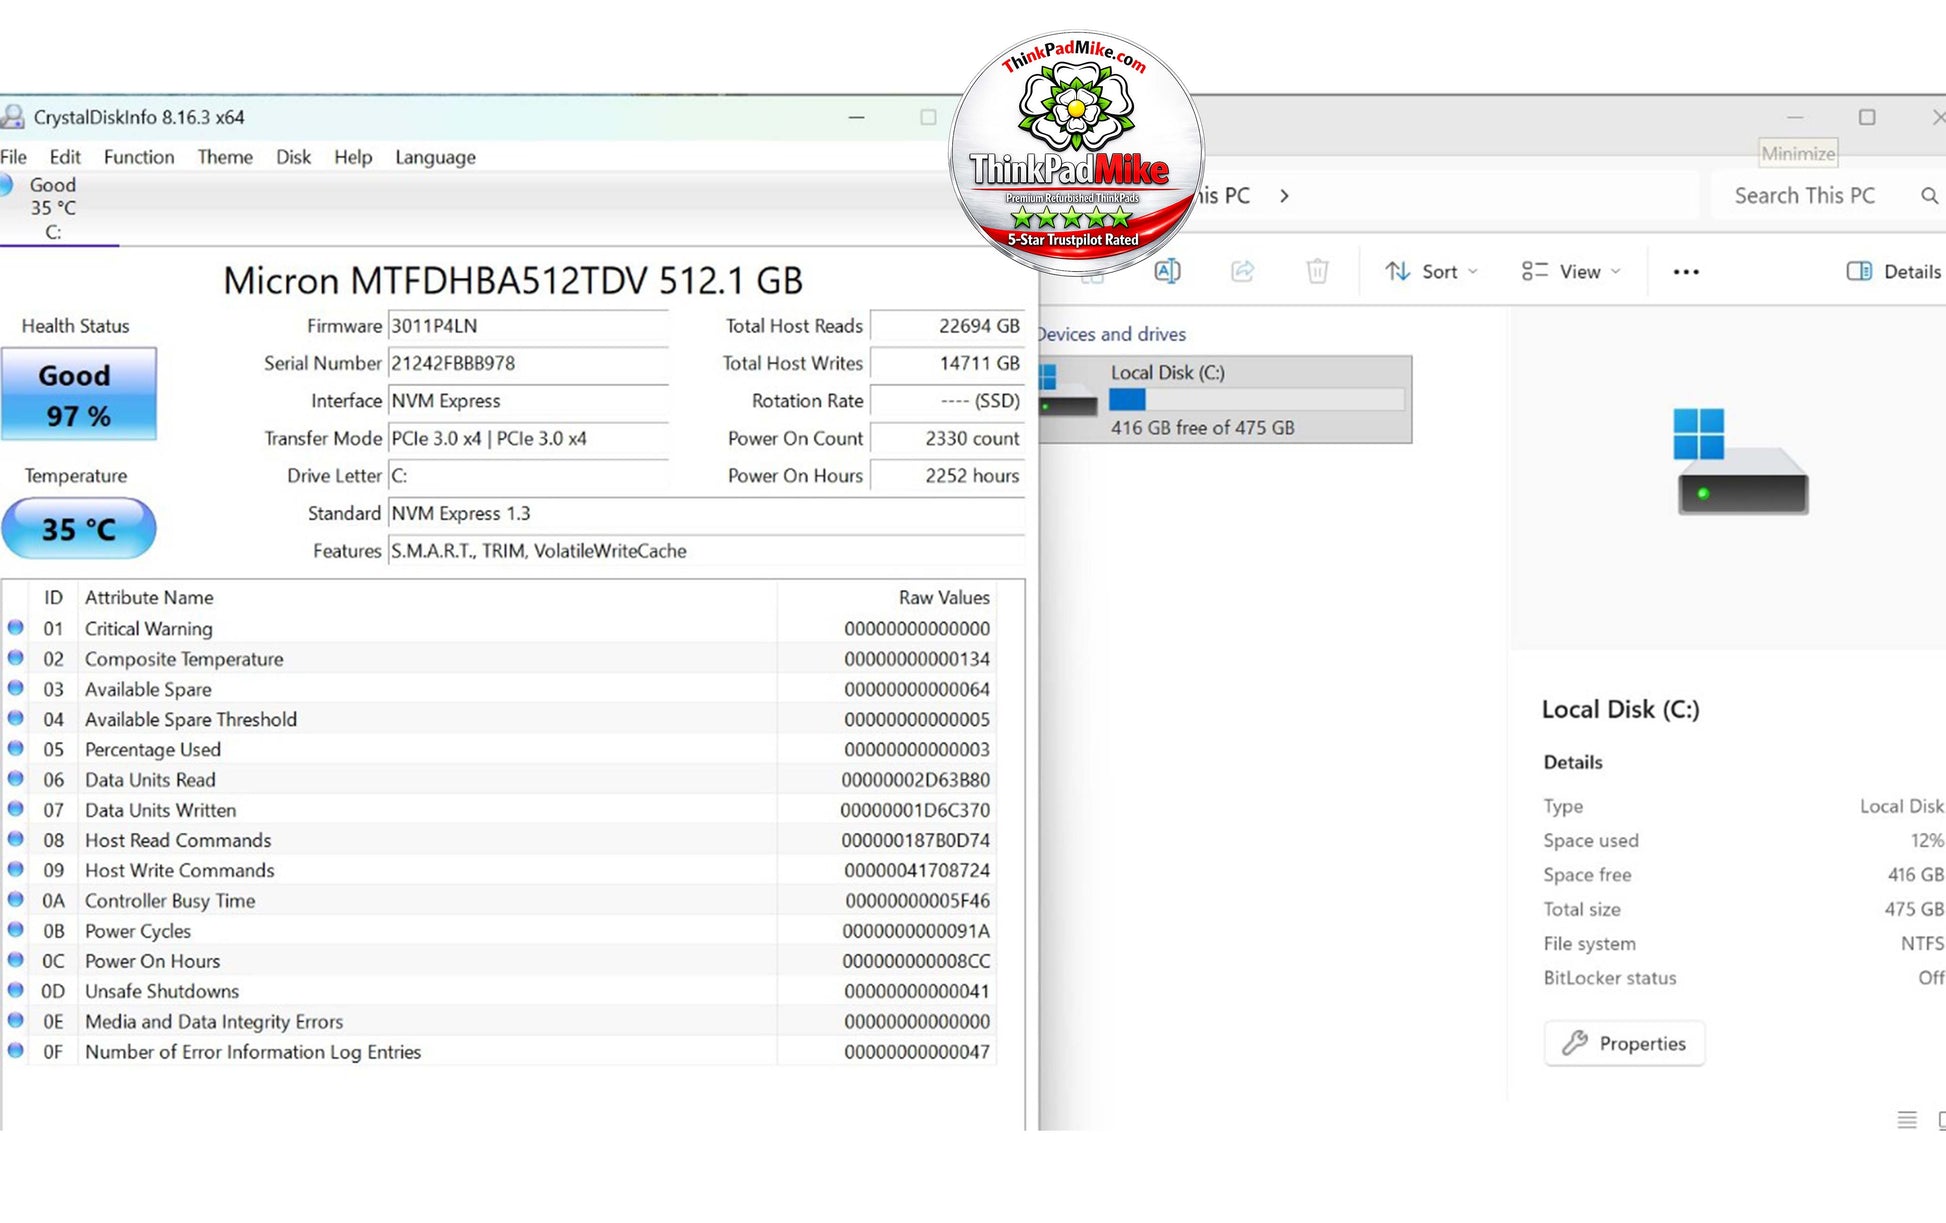Switch to list view layout icon
This screenshot has height=1223, width=1946.
click(1907, 1120)
